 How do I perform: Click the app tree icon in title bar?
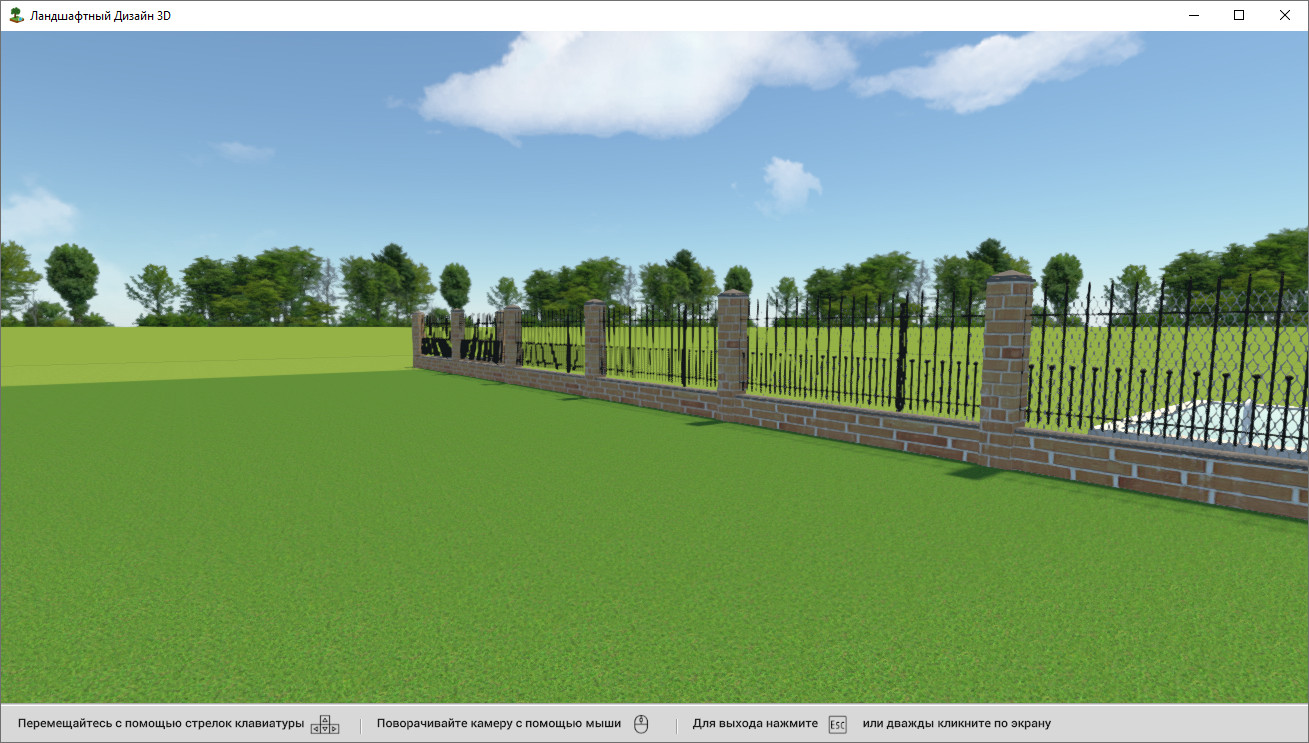coord(16,15)
